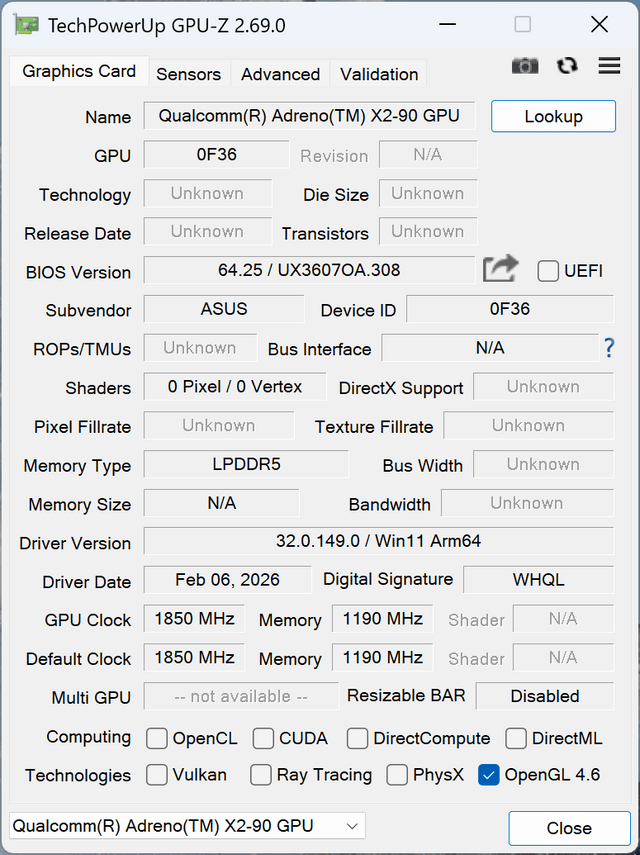Open the GPU selection dropdown at bottom

click(187, 826)
